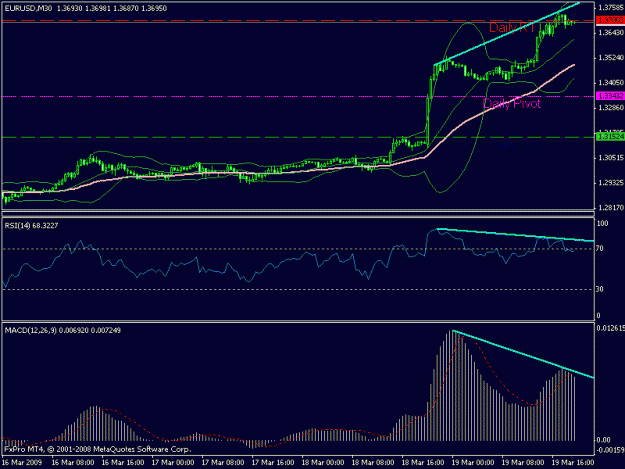Viewport: 625px width, 469px height.
Task: Click the 1.28170 price scale value
Action: tap(611, 208)
